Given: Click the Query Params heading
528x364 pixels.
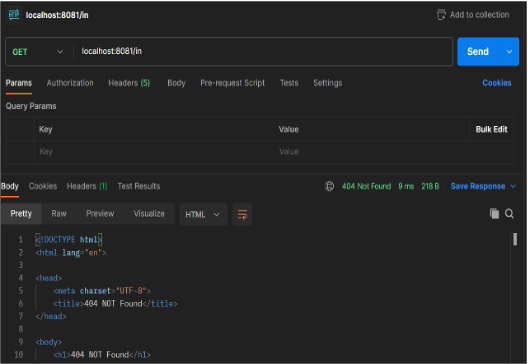Looking at the screenshot, I should pos(31,106).
